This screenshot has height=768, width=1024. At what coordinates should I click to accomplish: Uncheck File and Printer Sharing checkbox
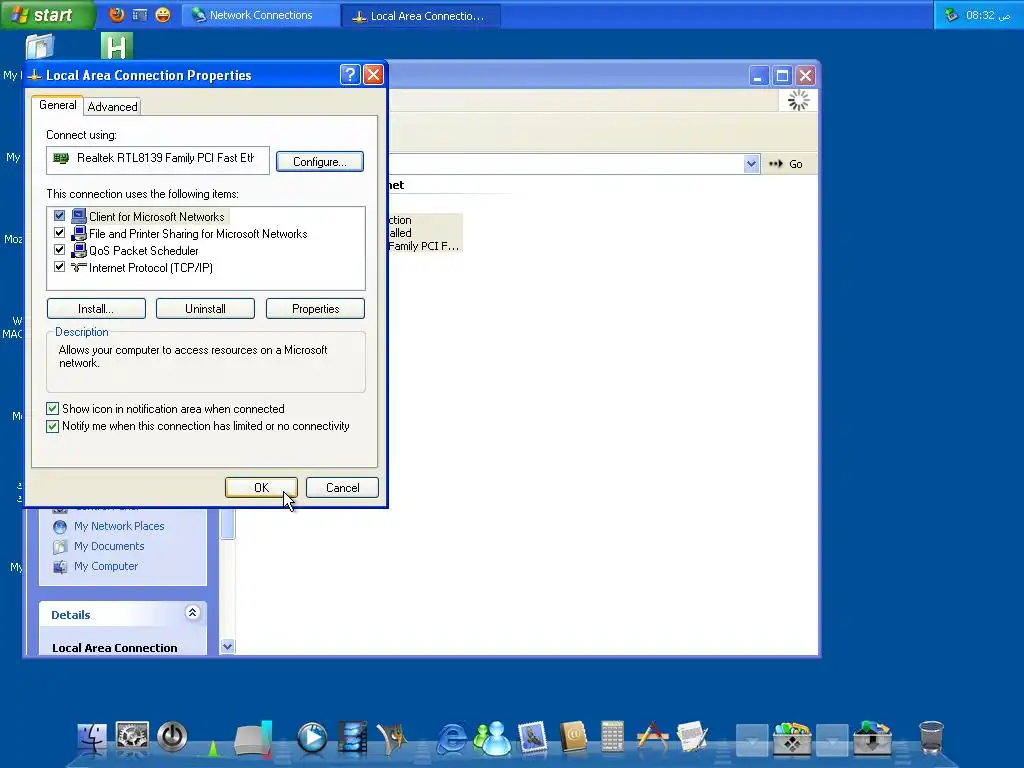pyautogui.click(x=59, y=232)
